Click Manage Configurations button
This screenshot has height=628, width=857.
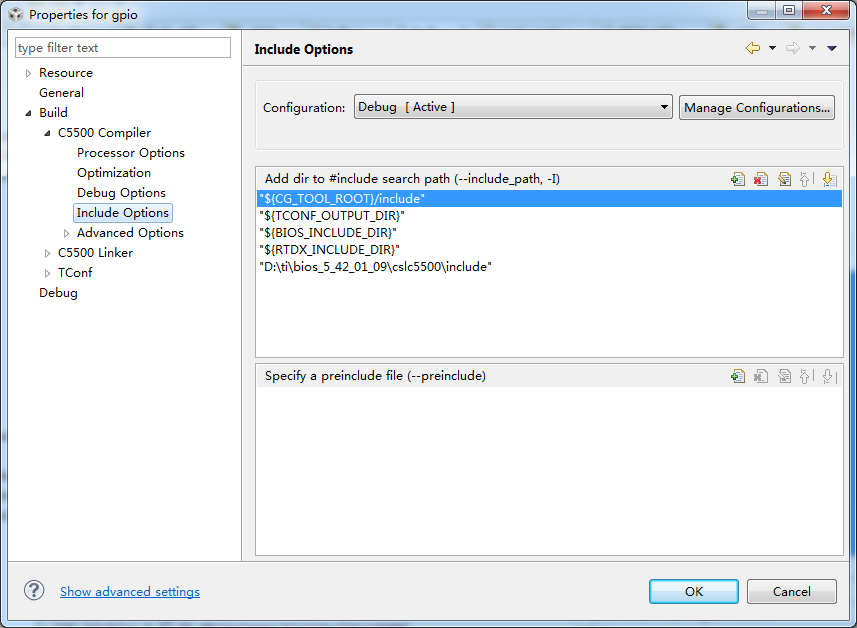[756, 107]
